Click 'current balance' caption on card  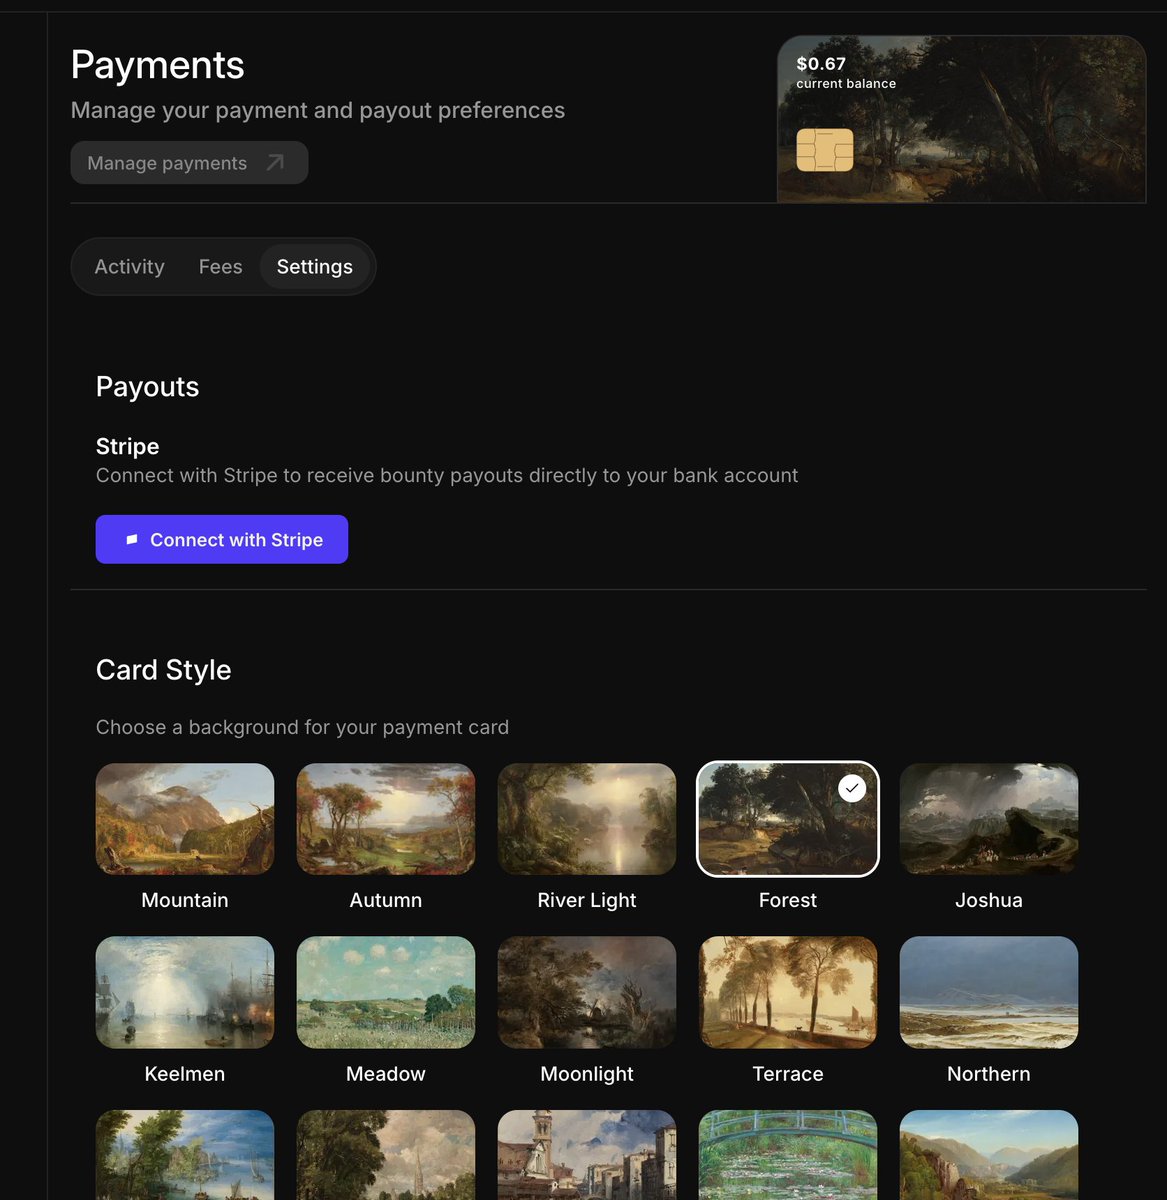(846, 84)
